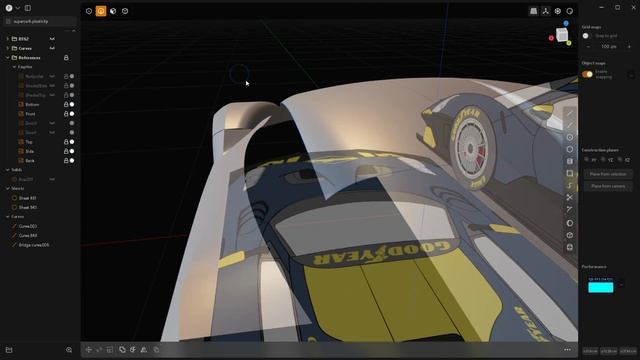
Task: Toggle the lock icon on Back reference
Action: click(66, 161)
